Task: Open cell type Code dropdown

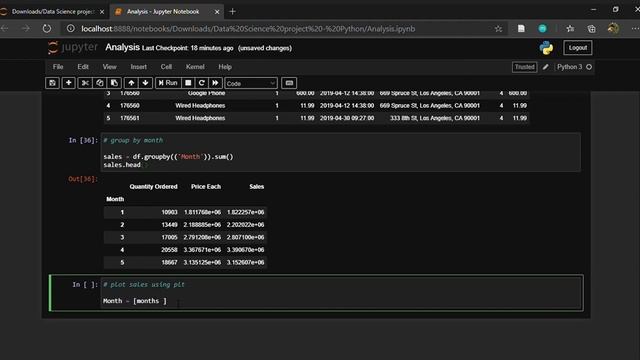Action: pos(251,84)
